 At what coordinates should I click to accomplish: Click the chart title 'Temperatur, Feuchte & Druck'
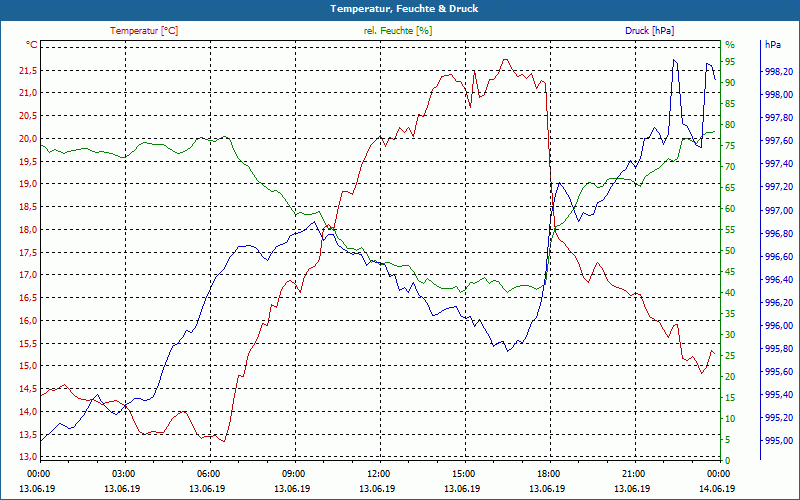coord(404,9)
